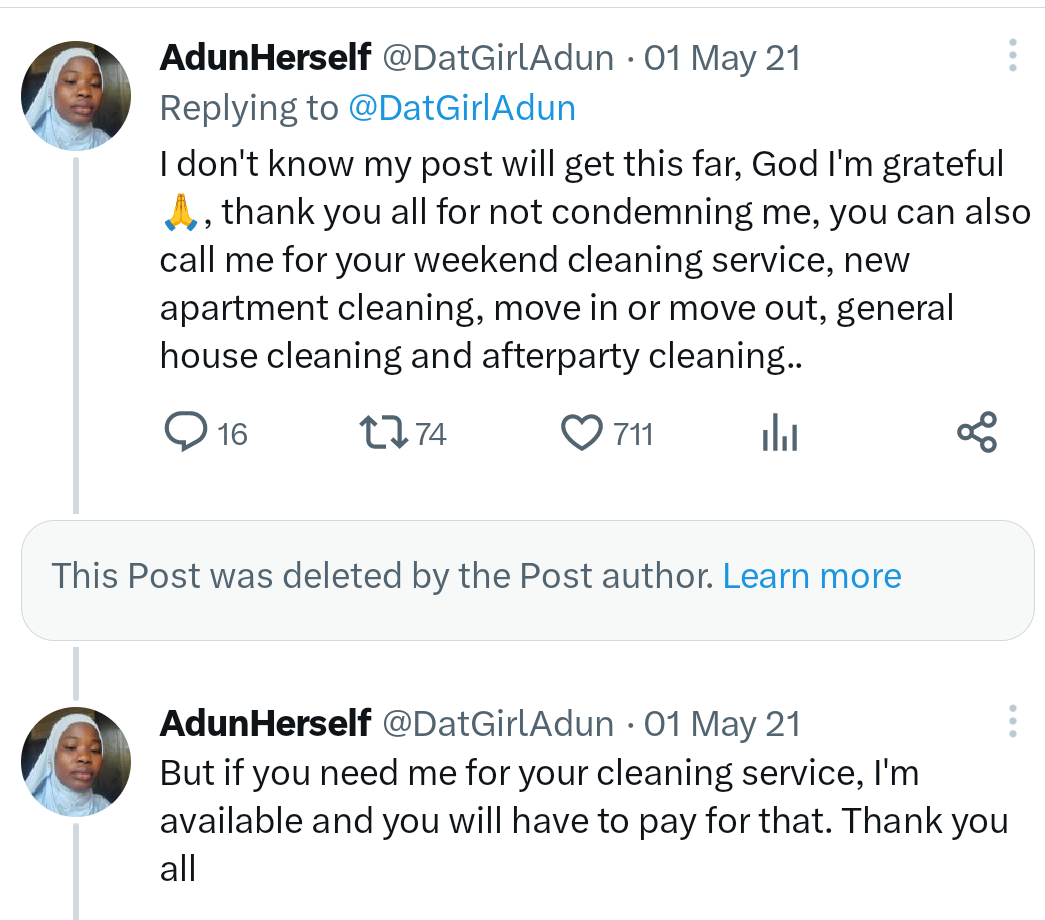Like the post with 711 likes

coord(583,433)
